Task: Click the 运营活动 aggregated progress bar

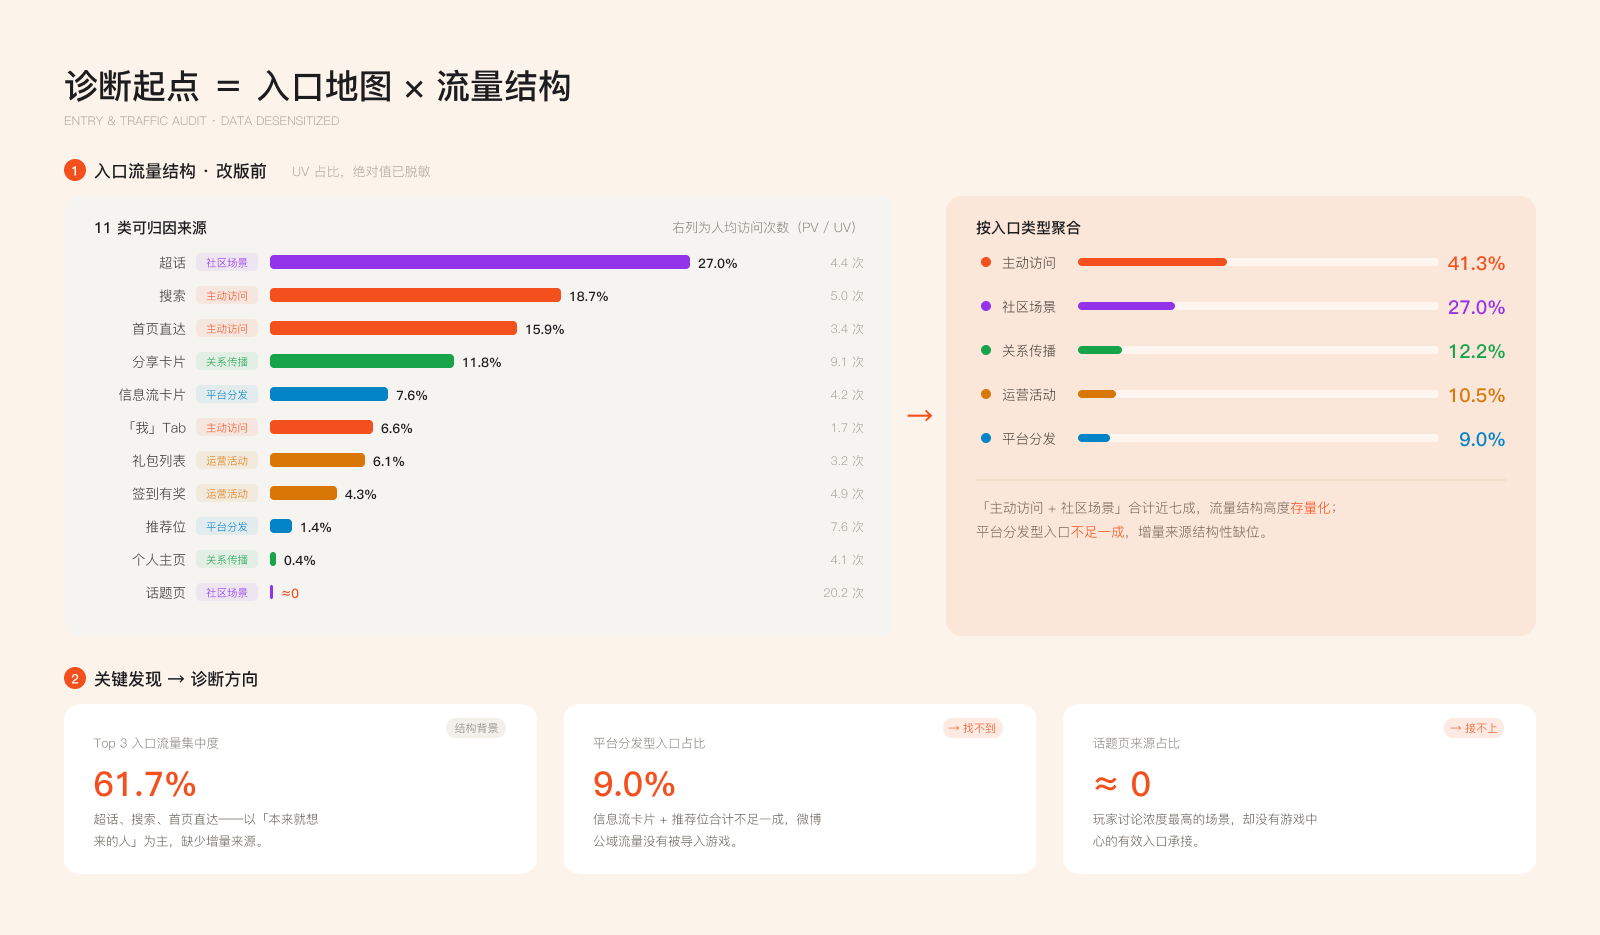Action: [1258, 394]
